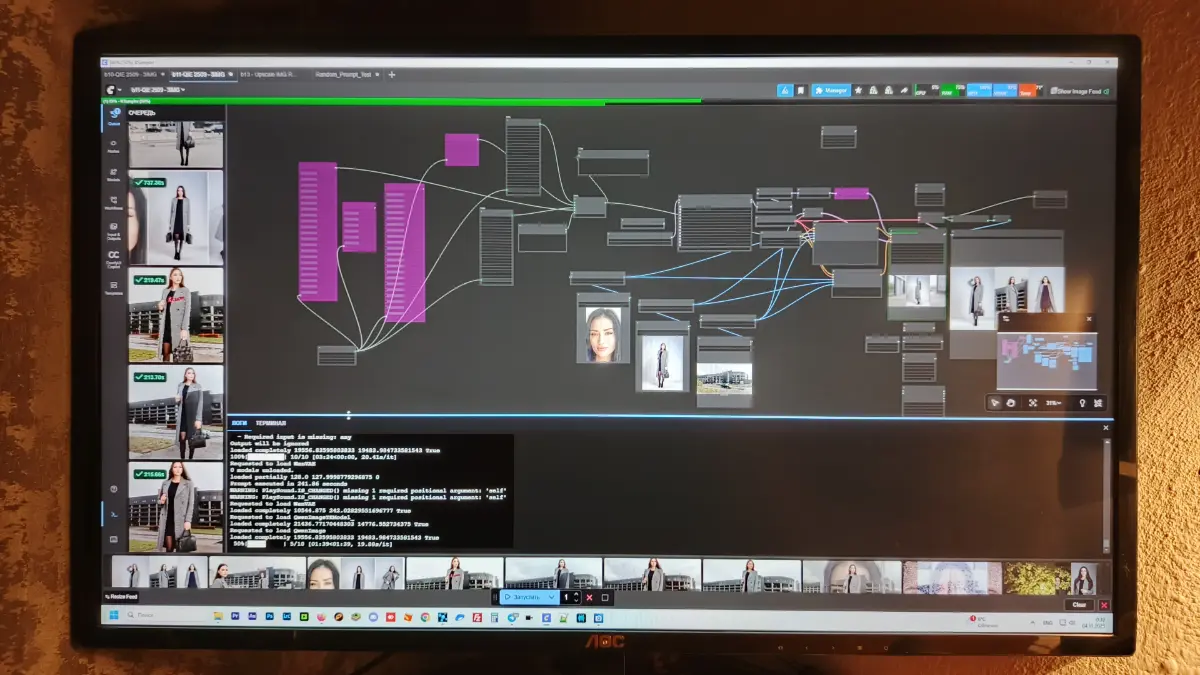Click the minimap preview on the canvas
This screenshot has height=675, width=1200.
[x=1047, y=360]
